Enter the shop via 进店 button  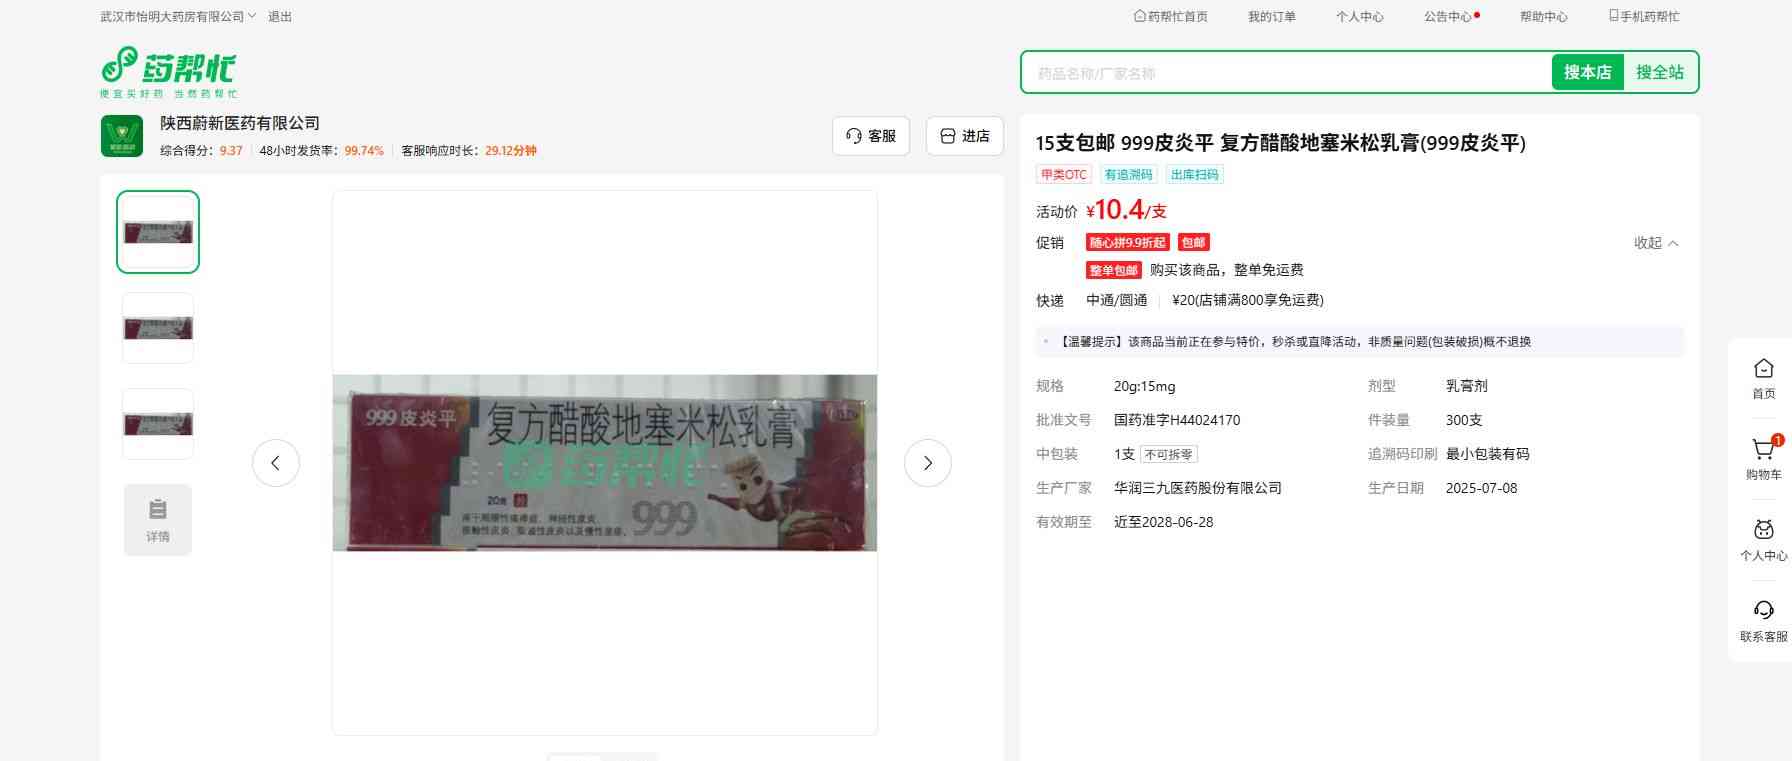[964, 136]
